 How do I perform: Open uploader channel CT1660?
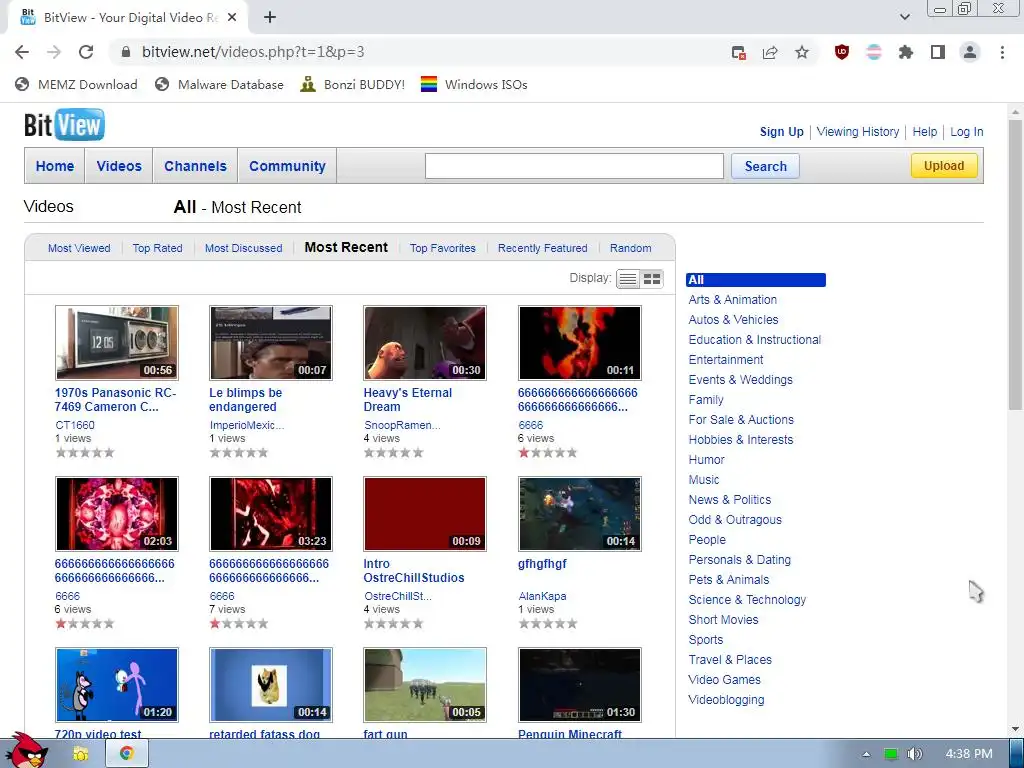[75, 425]
